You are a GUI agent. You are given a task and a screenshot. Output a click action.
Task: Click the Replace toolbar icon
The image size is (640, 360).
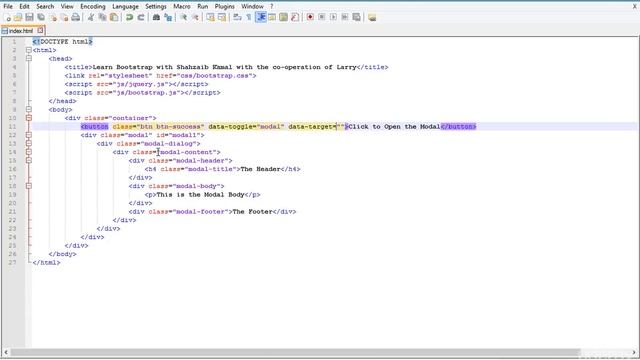tap(168, 18)
